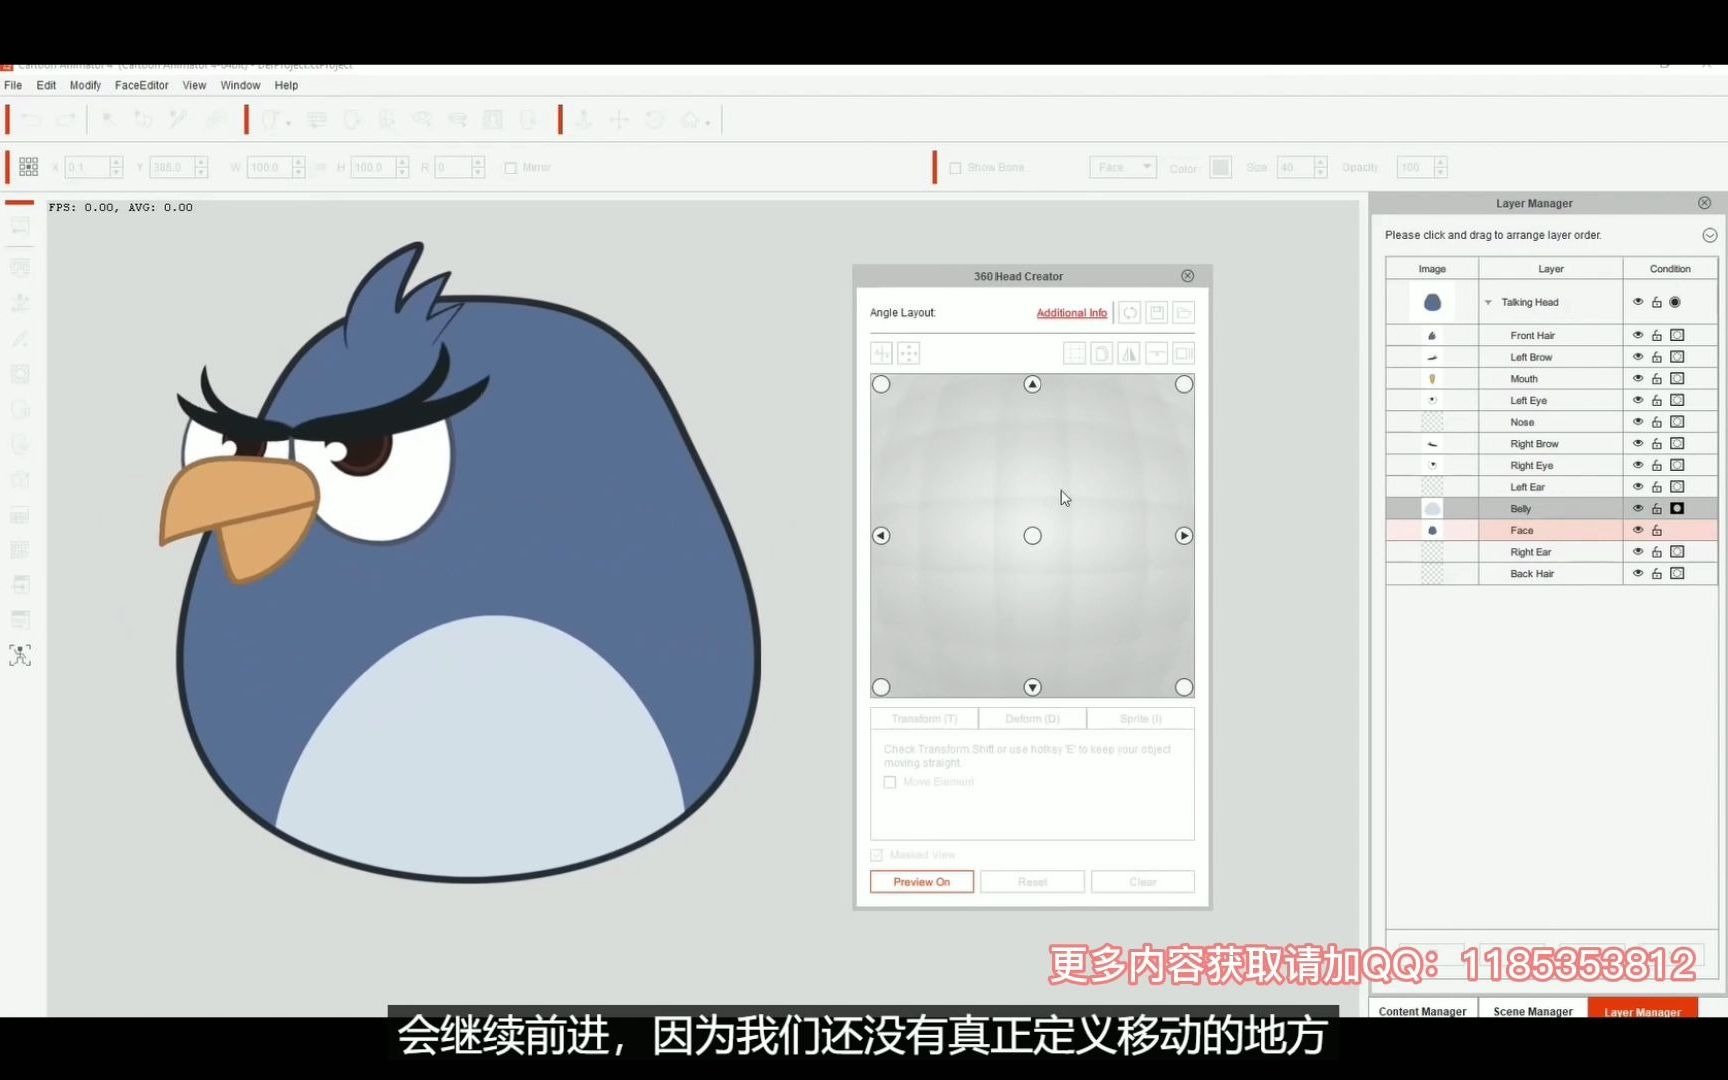1728x1080 pixels.
Task: Toggle visibility of the Belly layer
Action: click(x=1638, y=508)
